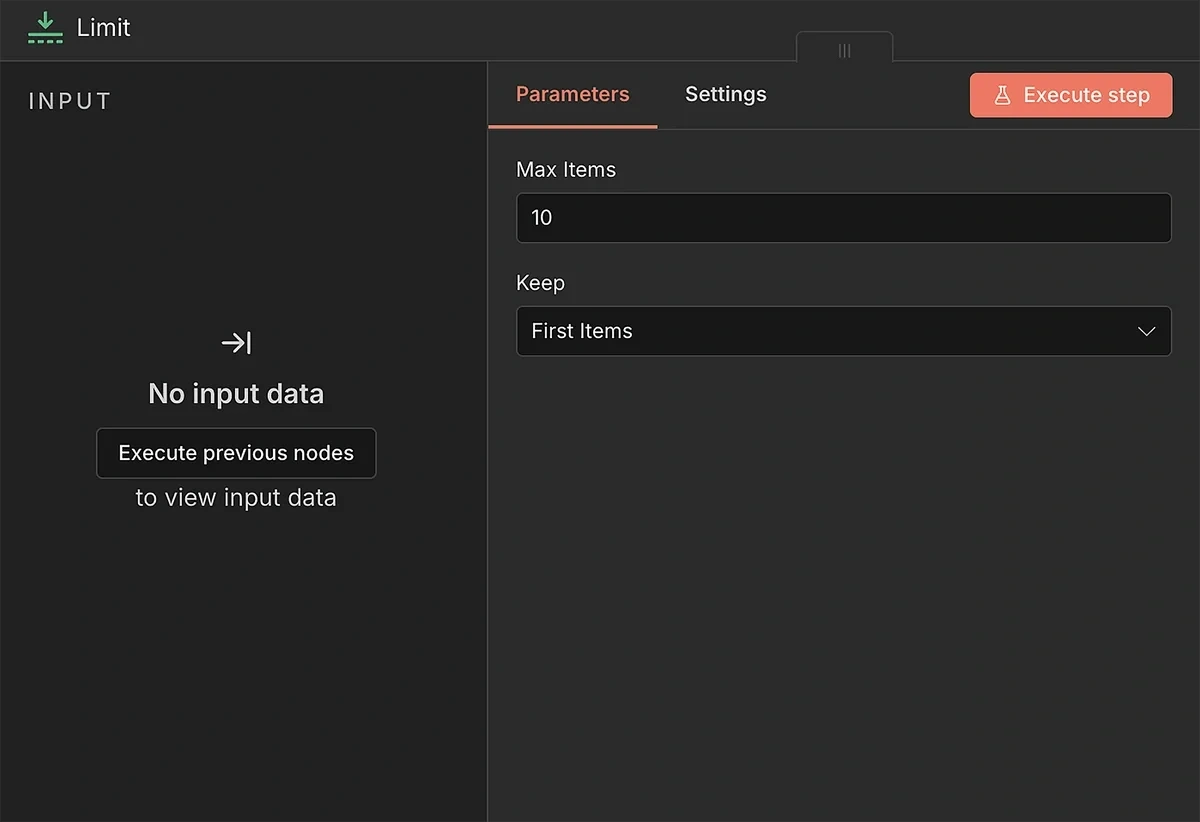Click the flask icon on Execute step
The image size is (1200, 822).
click(x=1003, y=95)
